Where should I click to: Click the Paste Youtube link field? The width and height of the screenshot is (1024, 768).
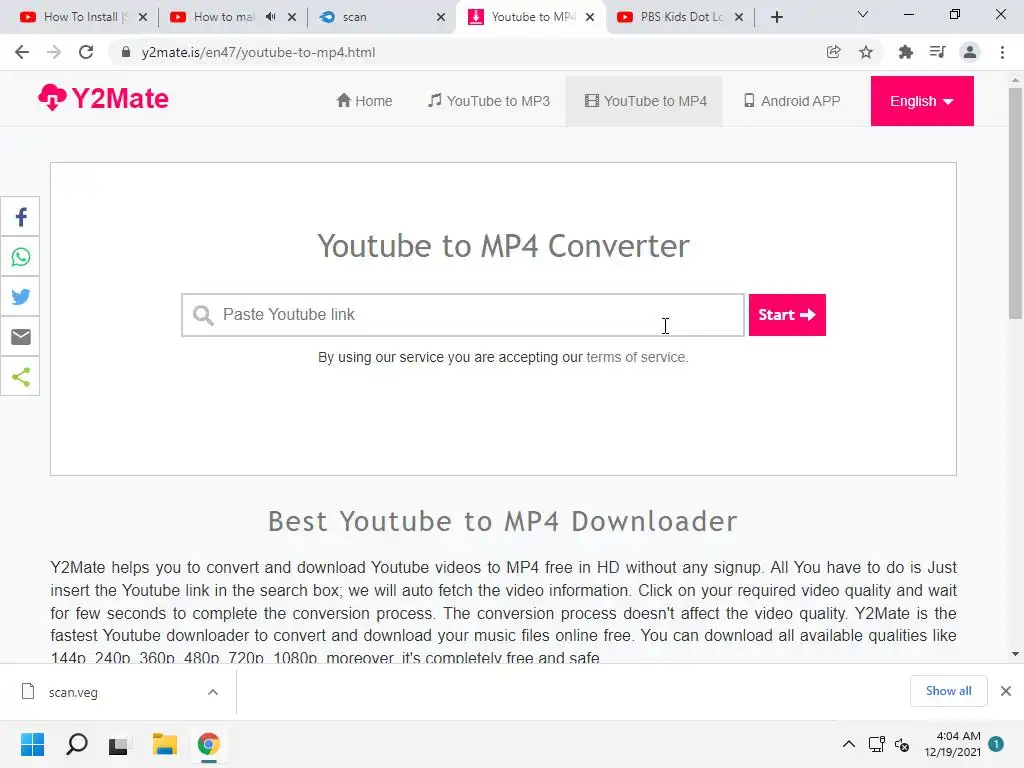click(x=463, y=315)
